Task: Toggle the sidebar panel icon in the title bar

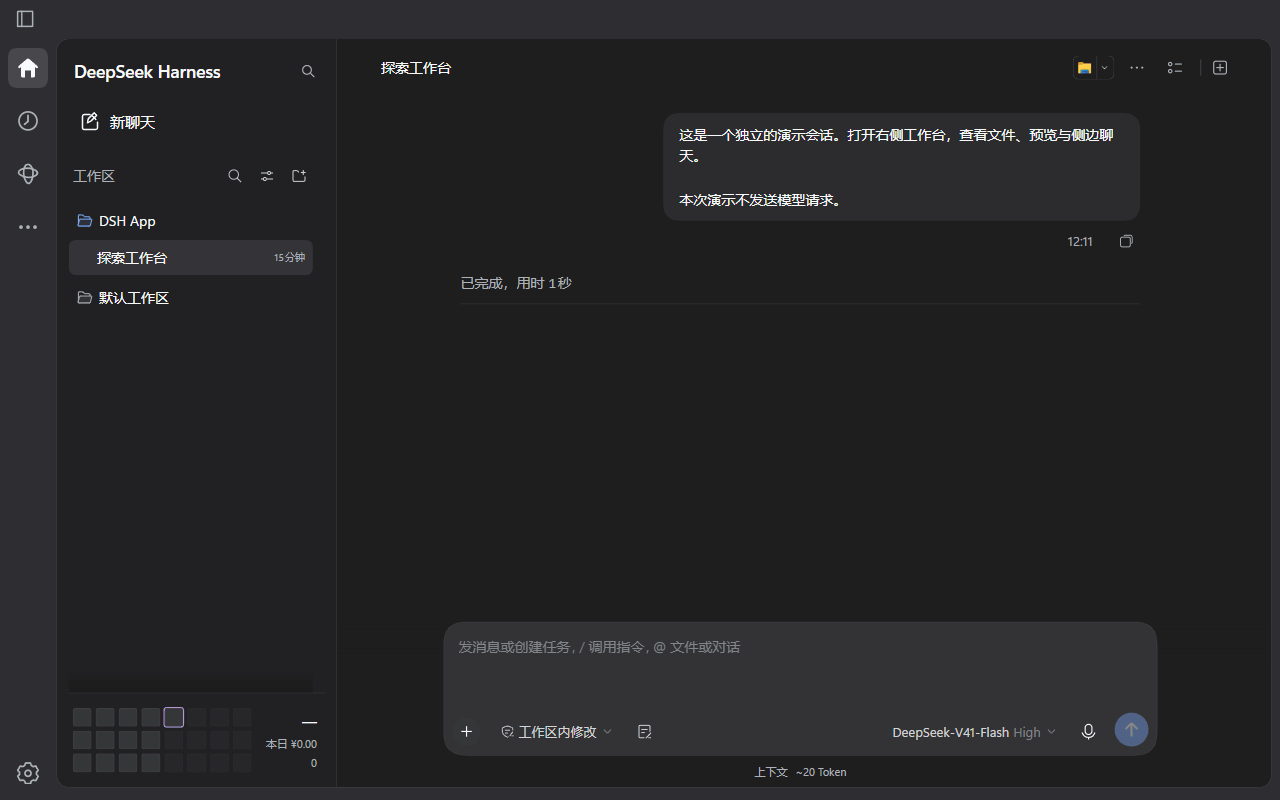Action: (25, 19)
